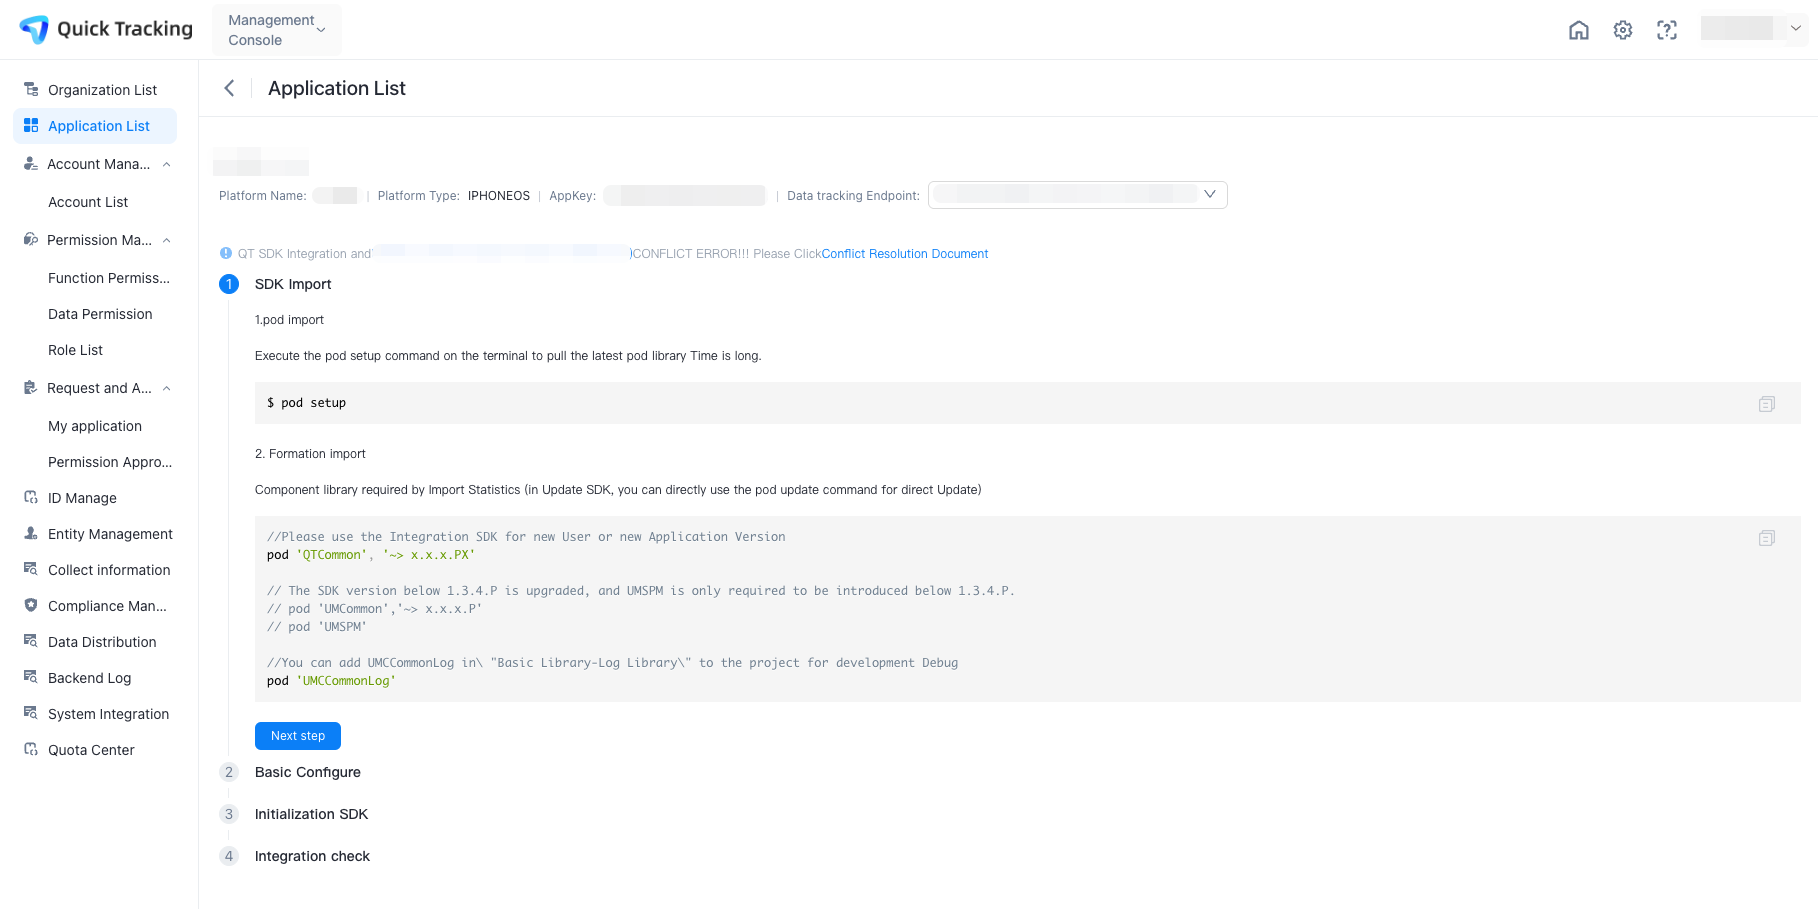Screen dimensions: 1818x909
Task: Click the Entity Management sidebar icon
Action: 31,534
